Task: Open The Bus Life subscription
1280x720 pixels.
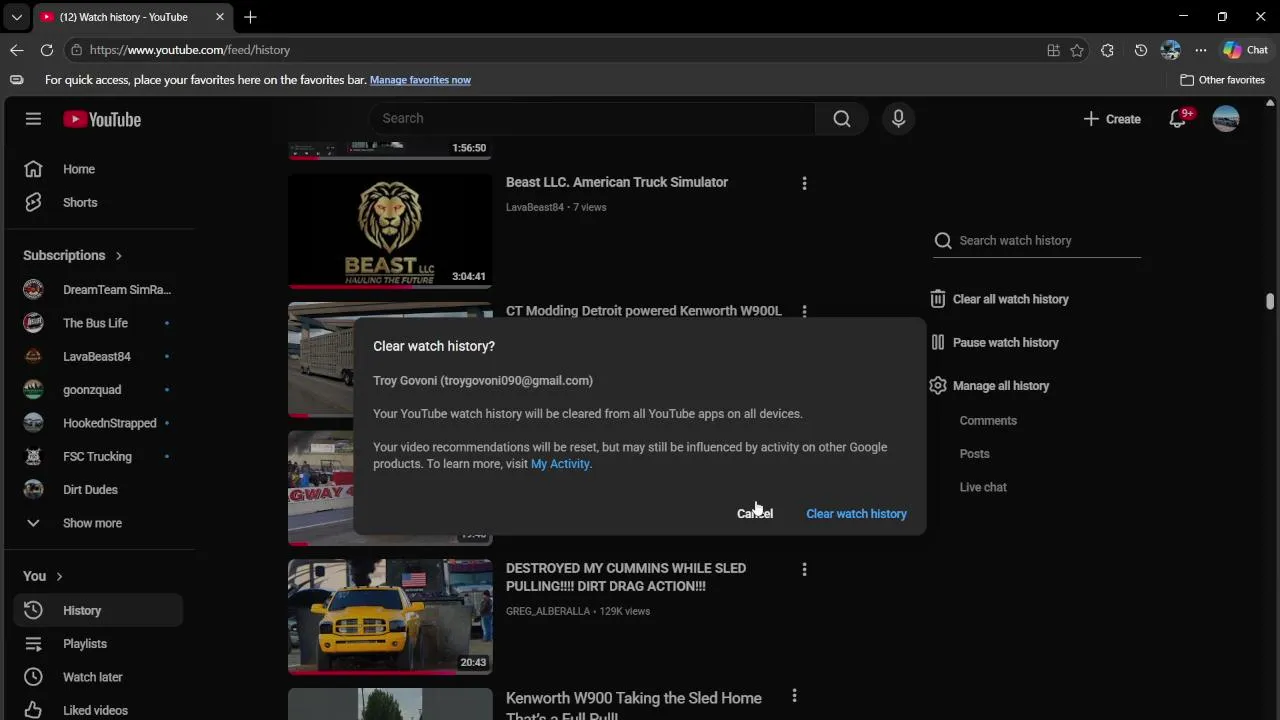Action: tap(98, 323)
